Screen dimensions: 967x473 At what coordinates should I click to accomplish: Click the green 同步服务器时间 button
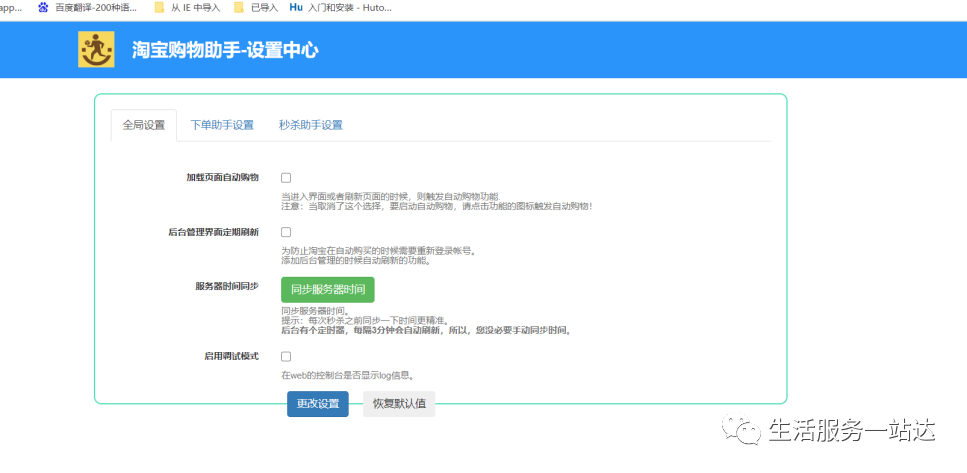(x=327, y=290)
